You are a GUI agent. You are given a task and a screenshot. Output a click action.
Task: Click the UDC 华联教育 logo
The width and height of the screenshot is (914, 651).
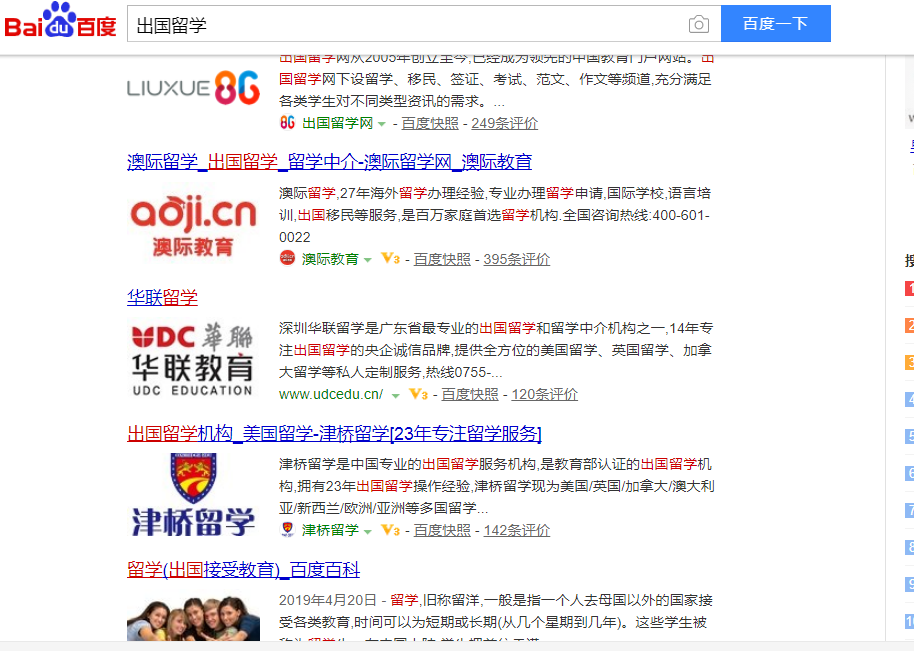click(x=193, y=360)
